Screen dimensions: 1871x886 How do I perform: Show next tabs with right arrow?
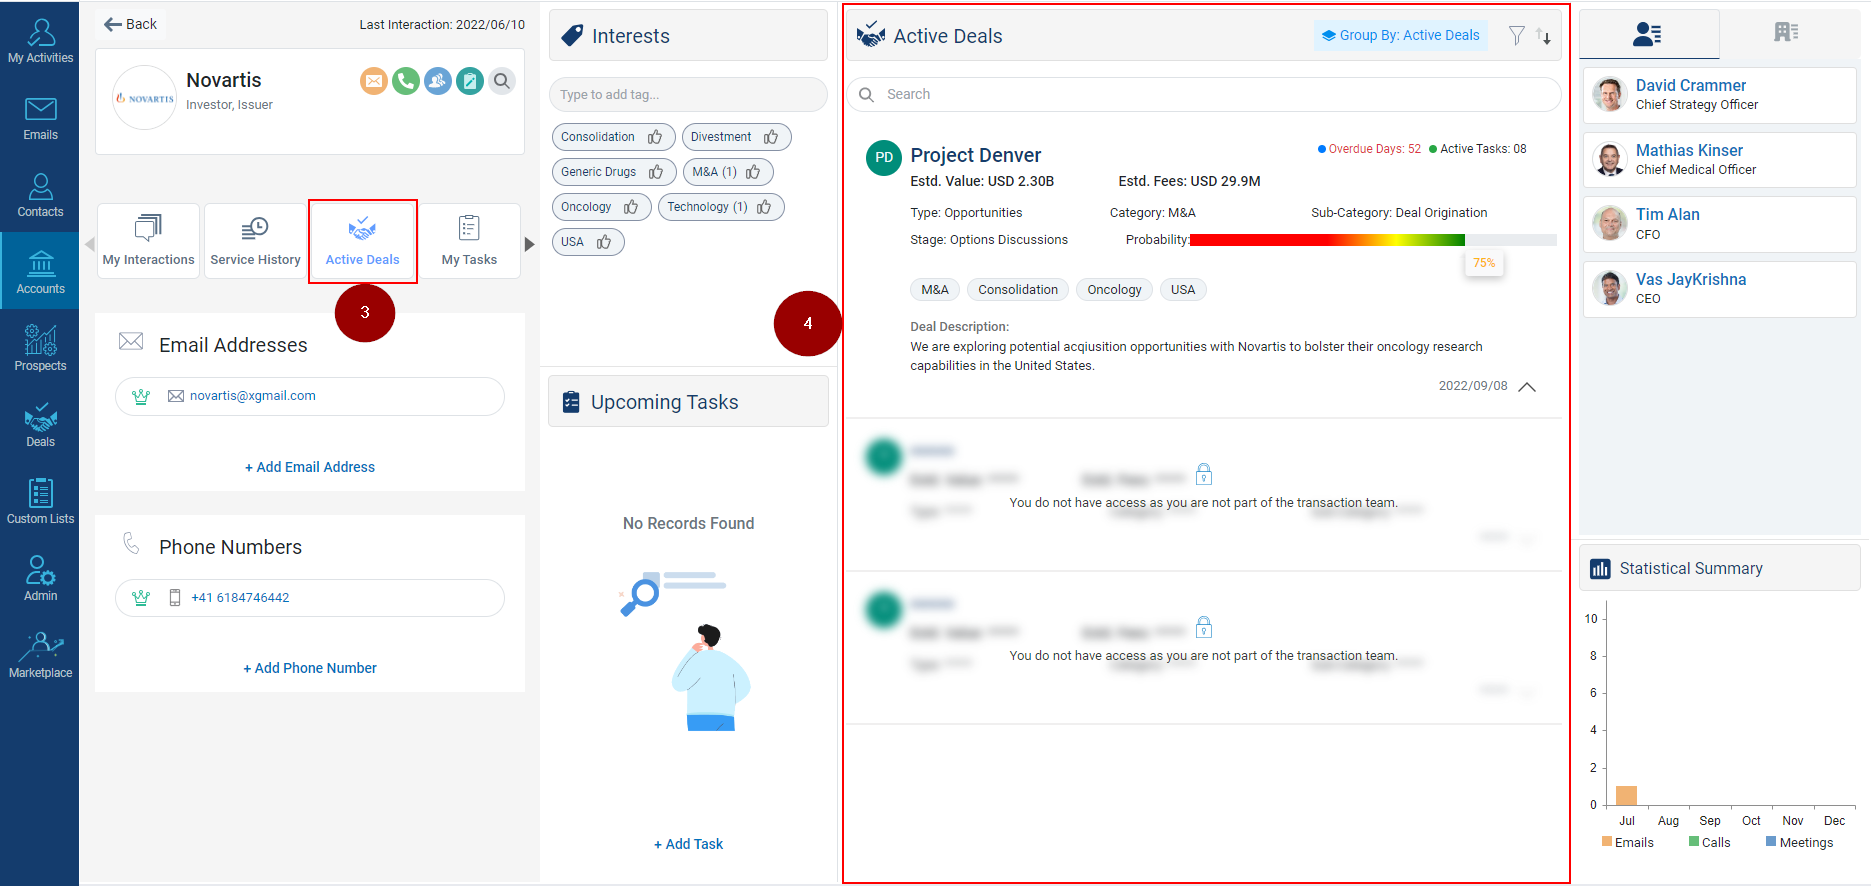click(530, 244)
